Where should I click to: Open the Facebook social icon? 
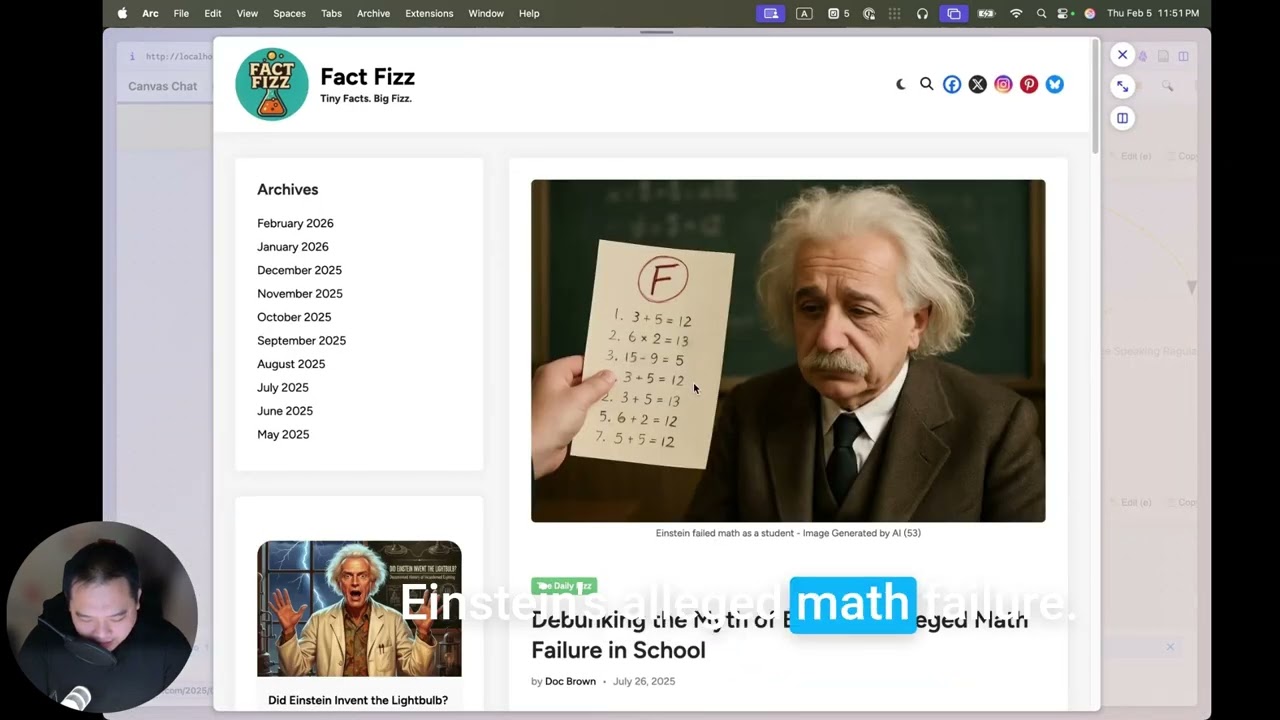coord(952,85)
